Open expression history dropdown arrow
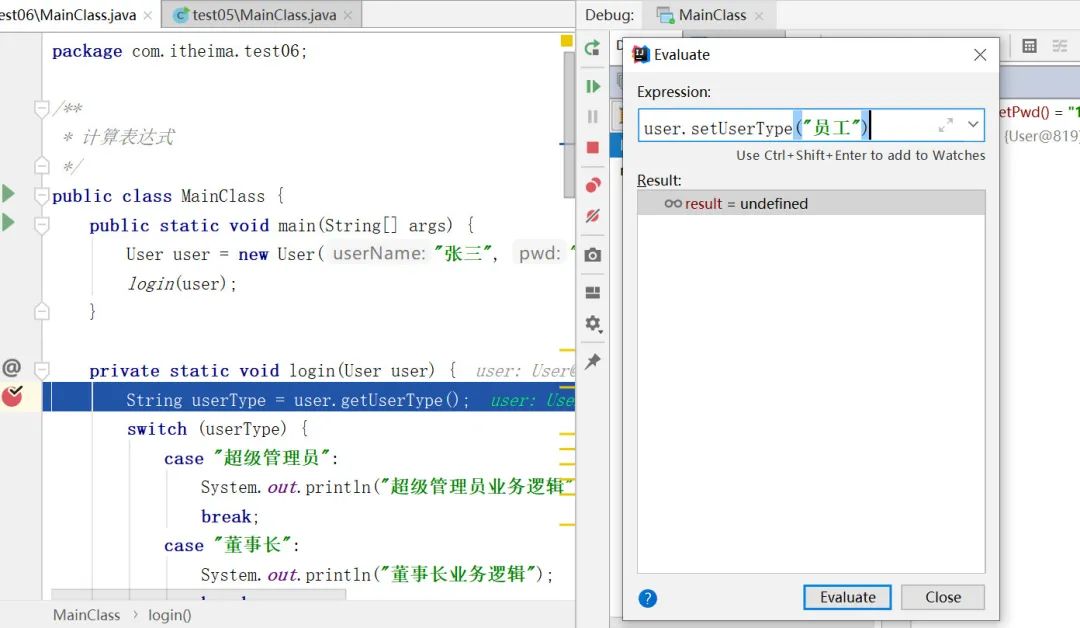Viewport: 1080px width, 628px height. point(973,125)
